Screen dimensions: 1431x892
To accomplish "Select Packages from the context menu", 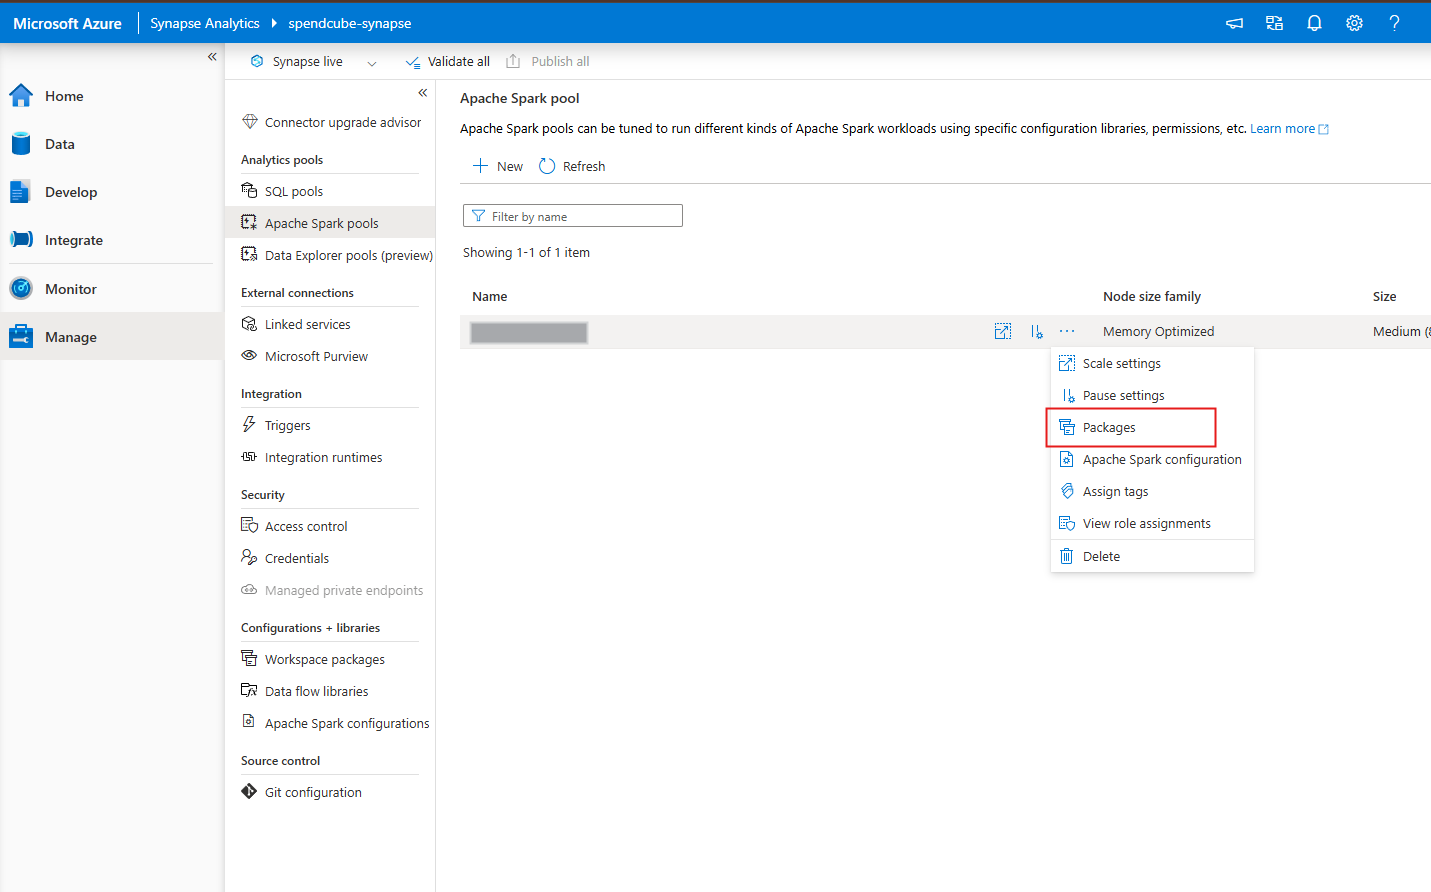I will pyautogui.click(x=1109, y=428).
